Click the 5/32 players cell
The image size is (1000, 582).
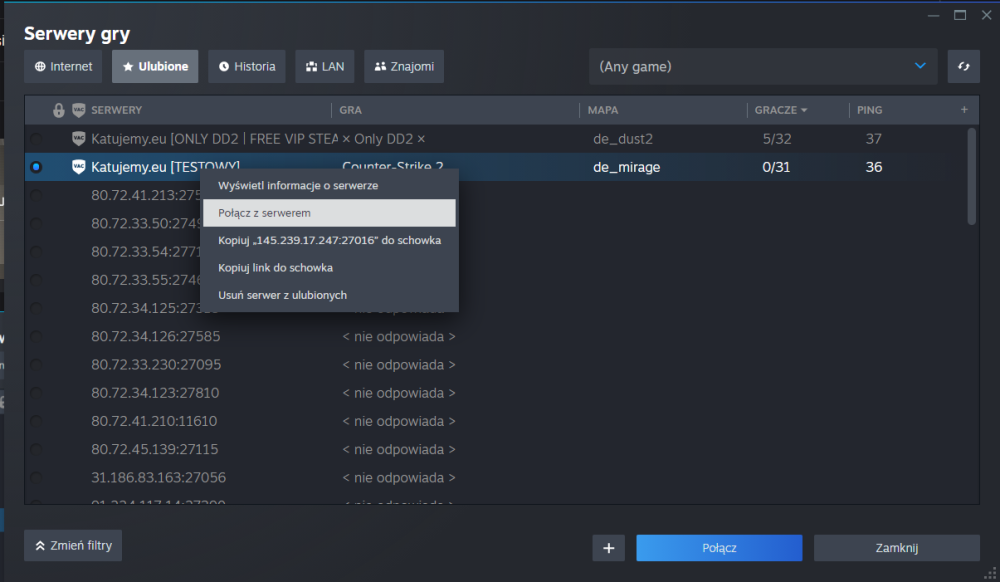pos(777,138)
